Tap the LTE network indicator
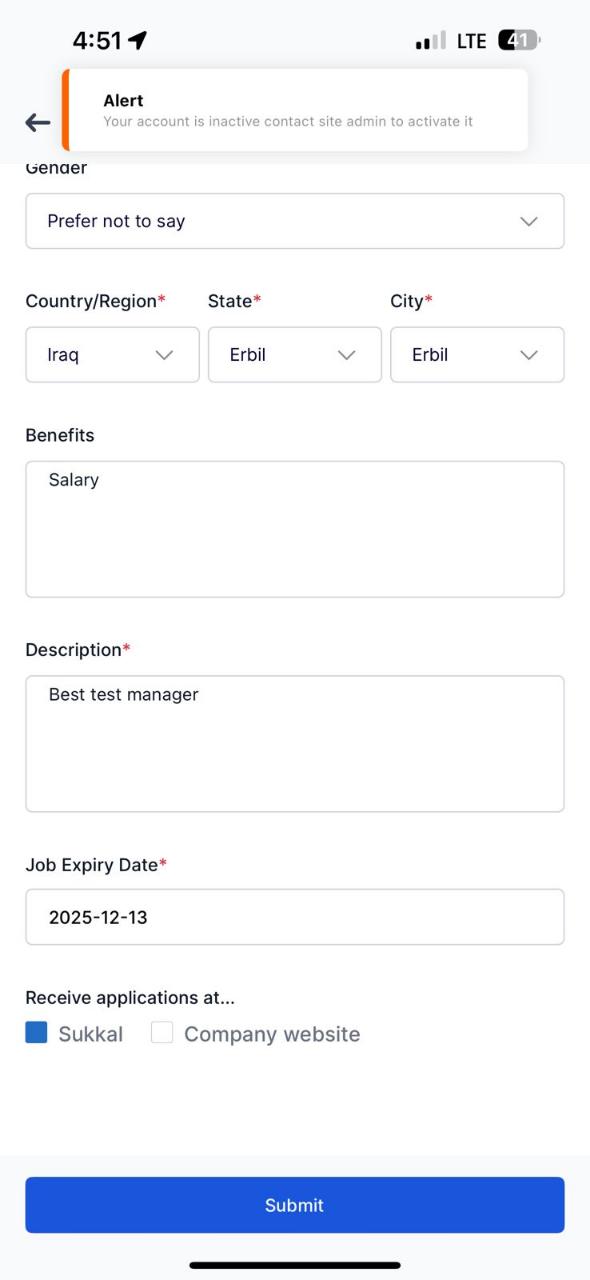590x1280 pixels. [x=472, y=41]
